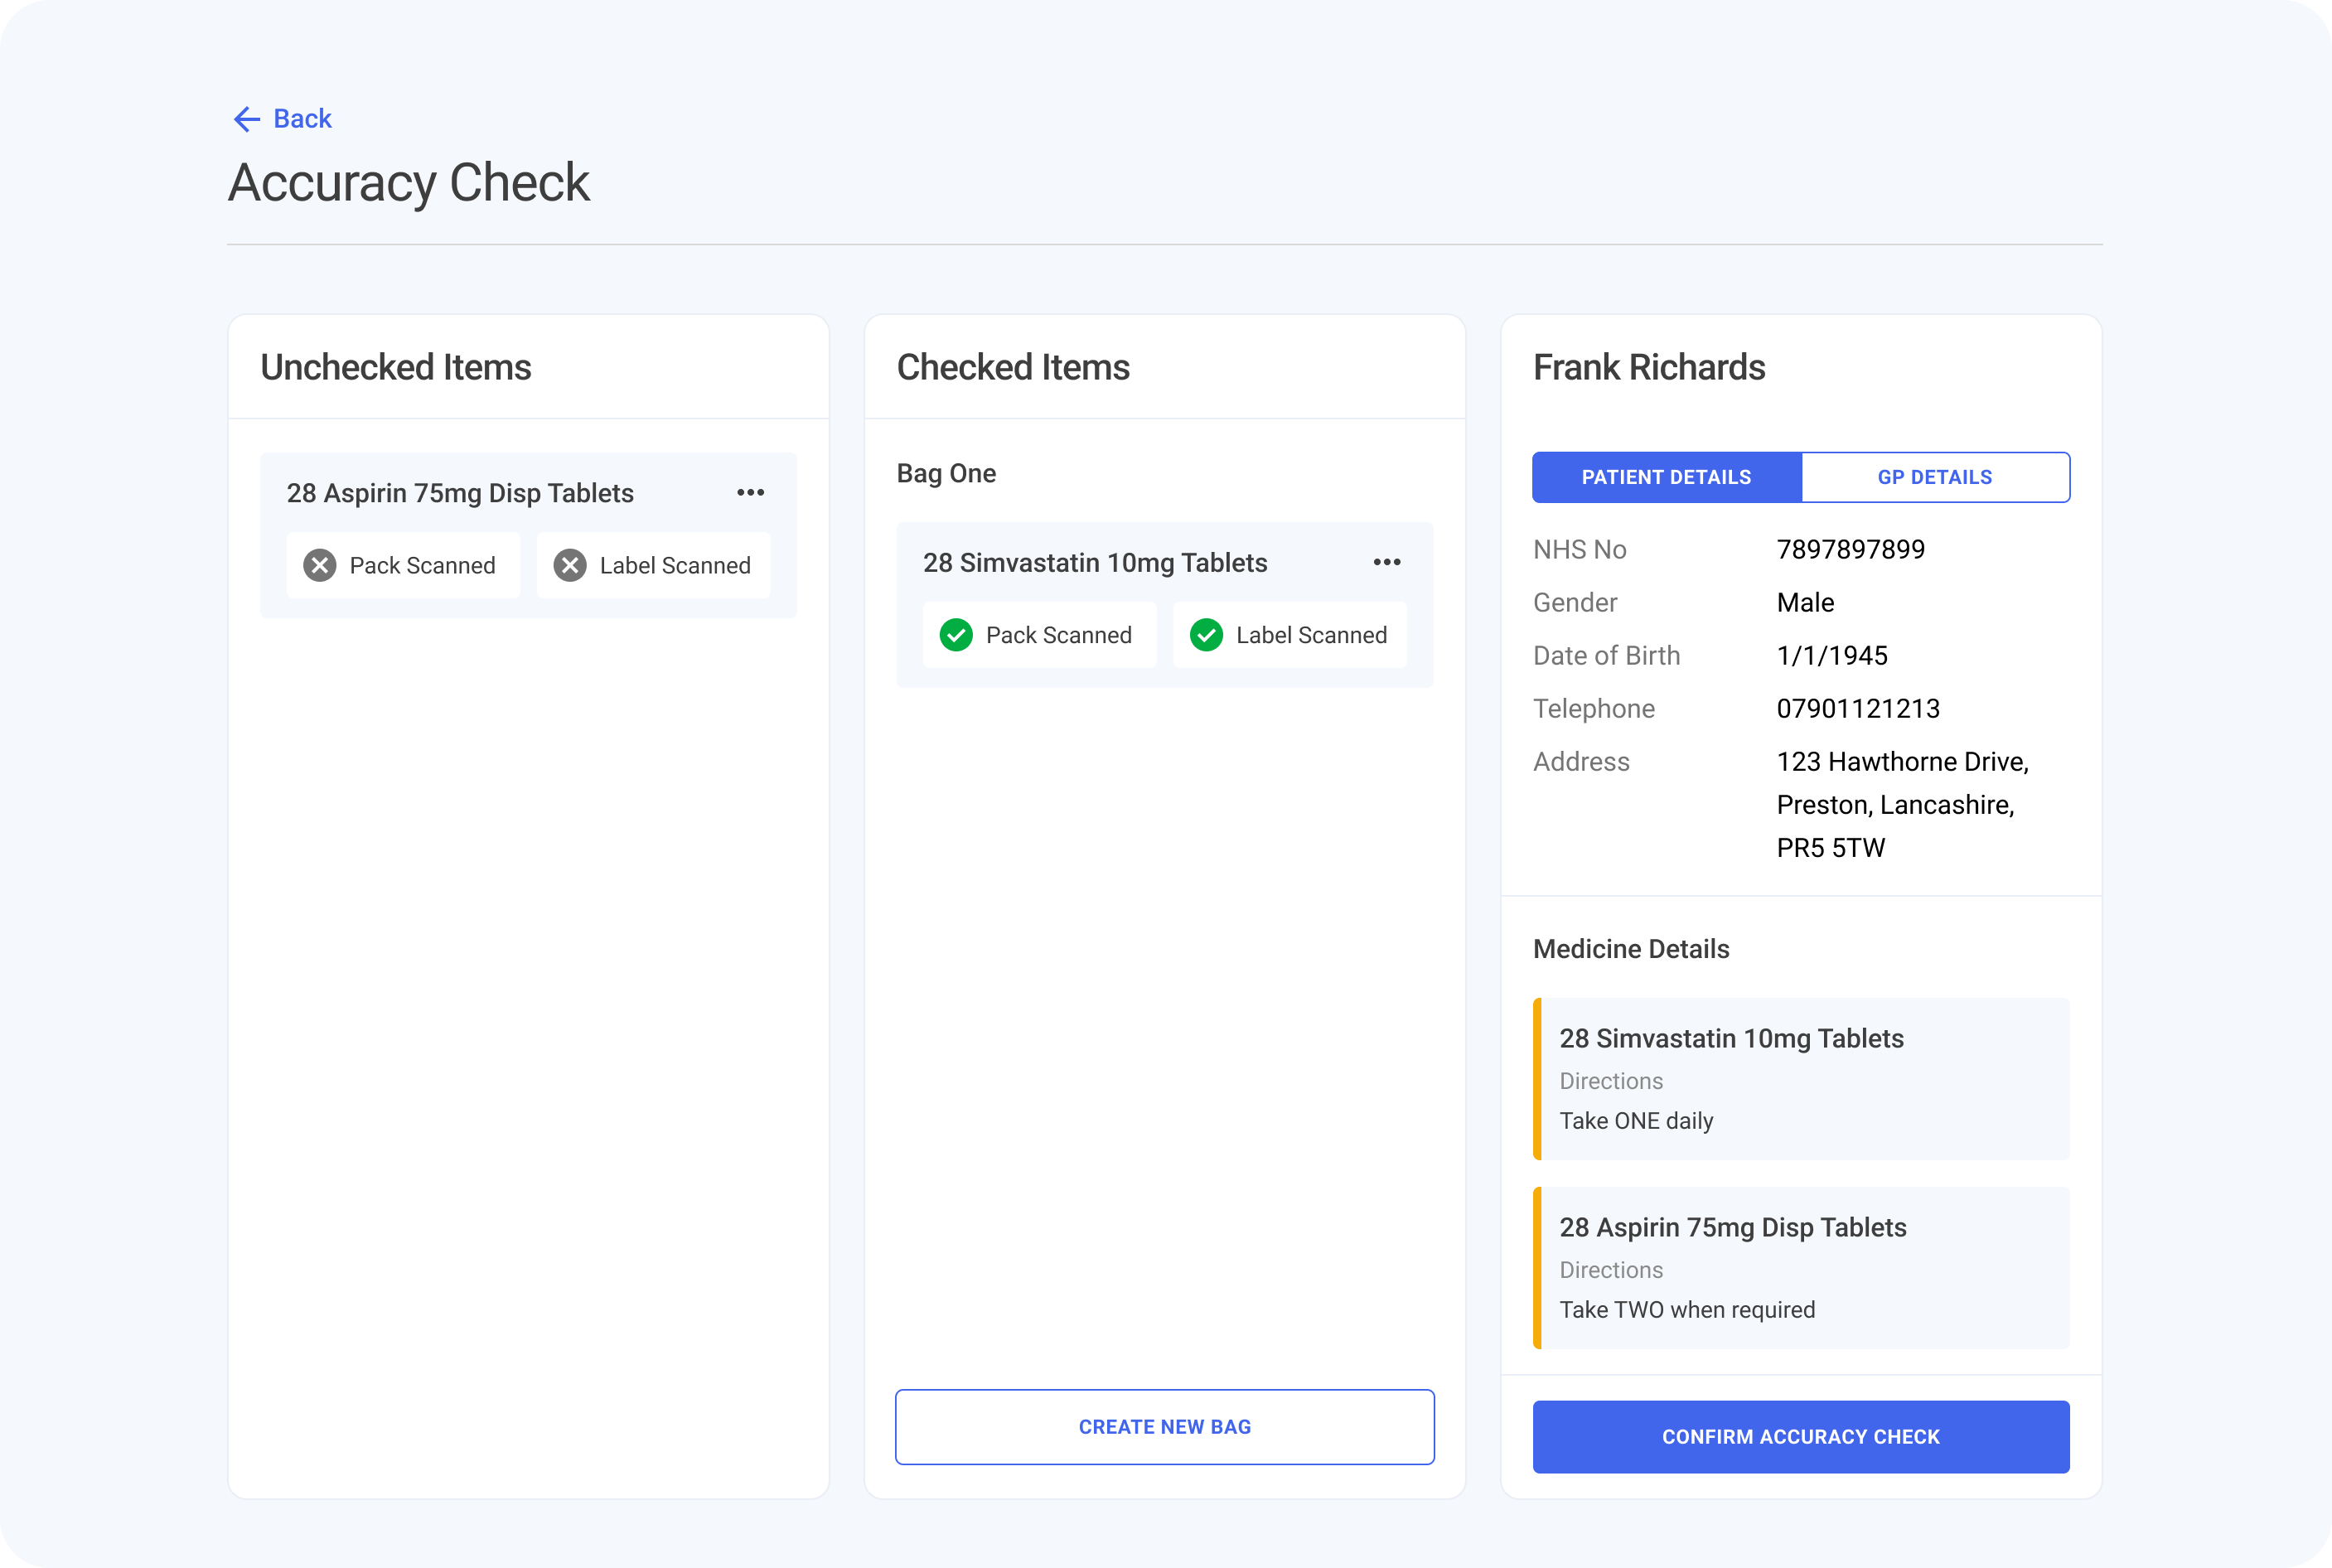Screen dimensions: 2332x1568
Task: Toggle Label Scanned status for Aspirin
Action: point(653,565)
